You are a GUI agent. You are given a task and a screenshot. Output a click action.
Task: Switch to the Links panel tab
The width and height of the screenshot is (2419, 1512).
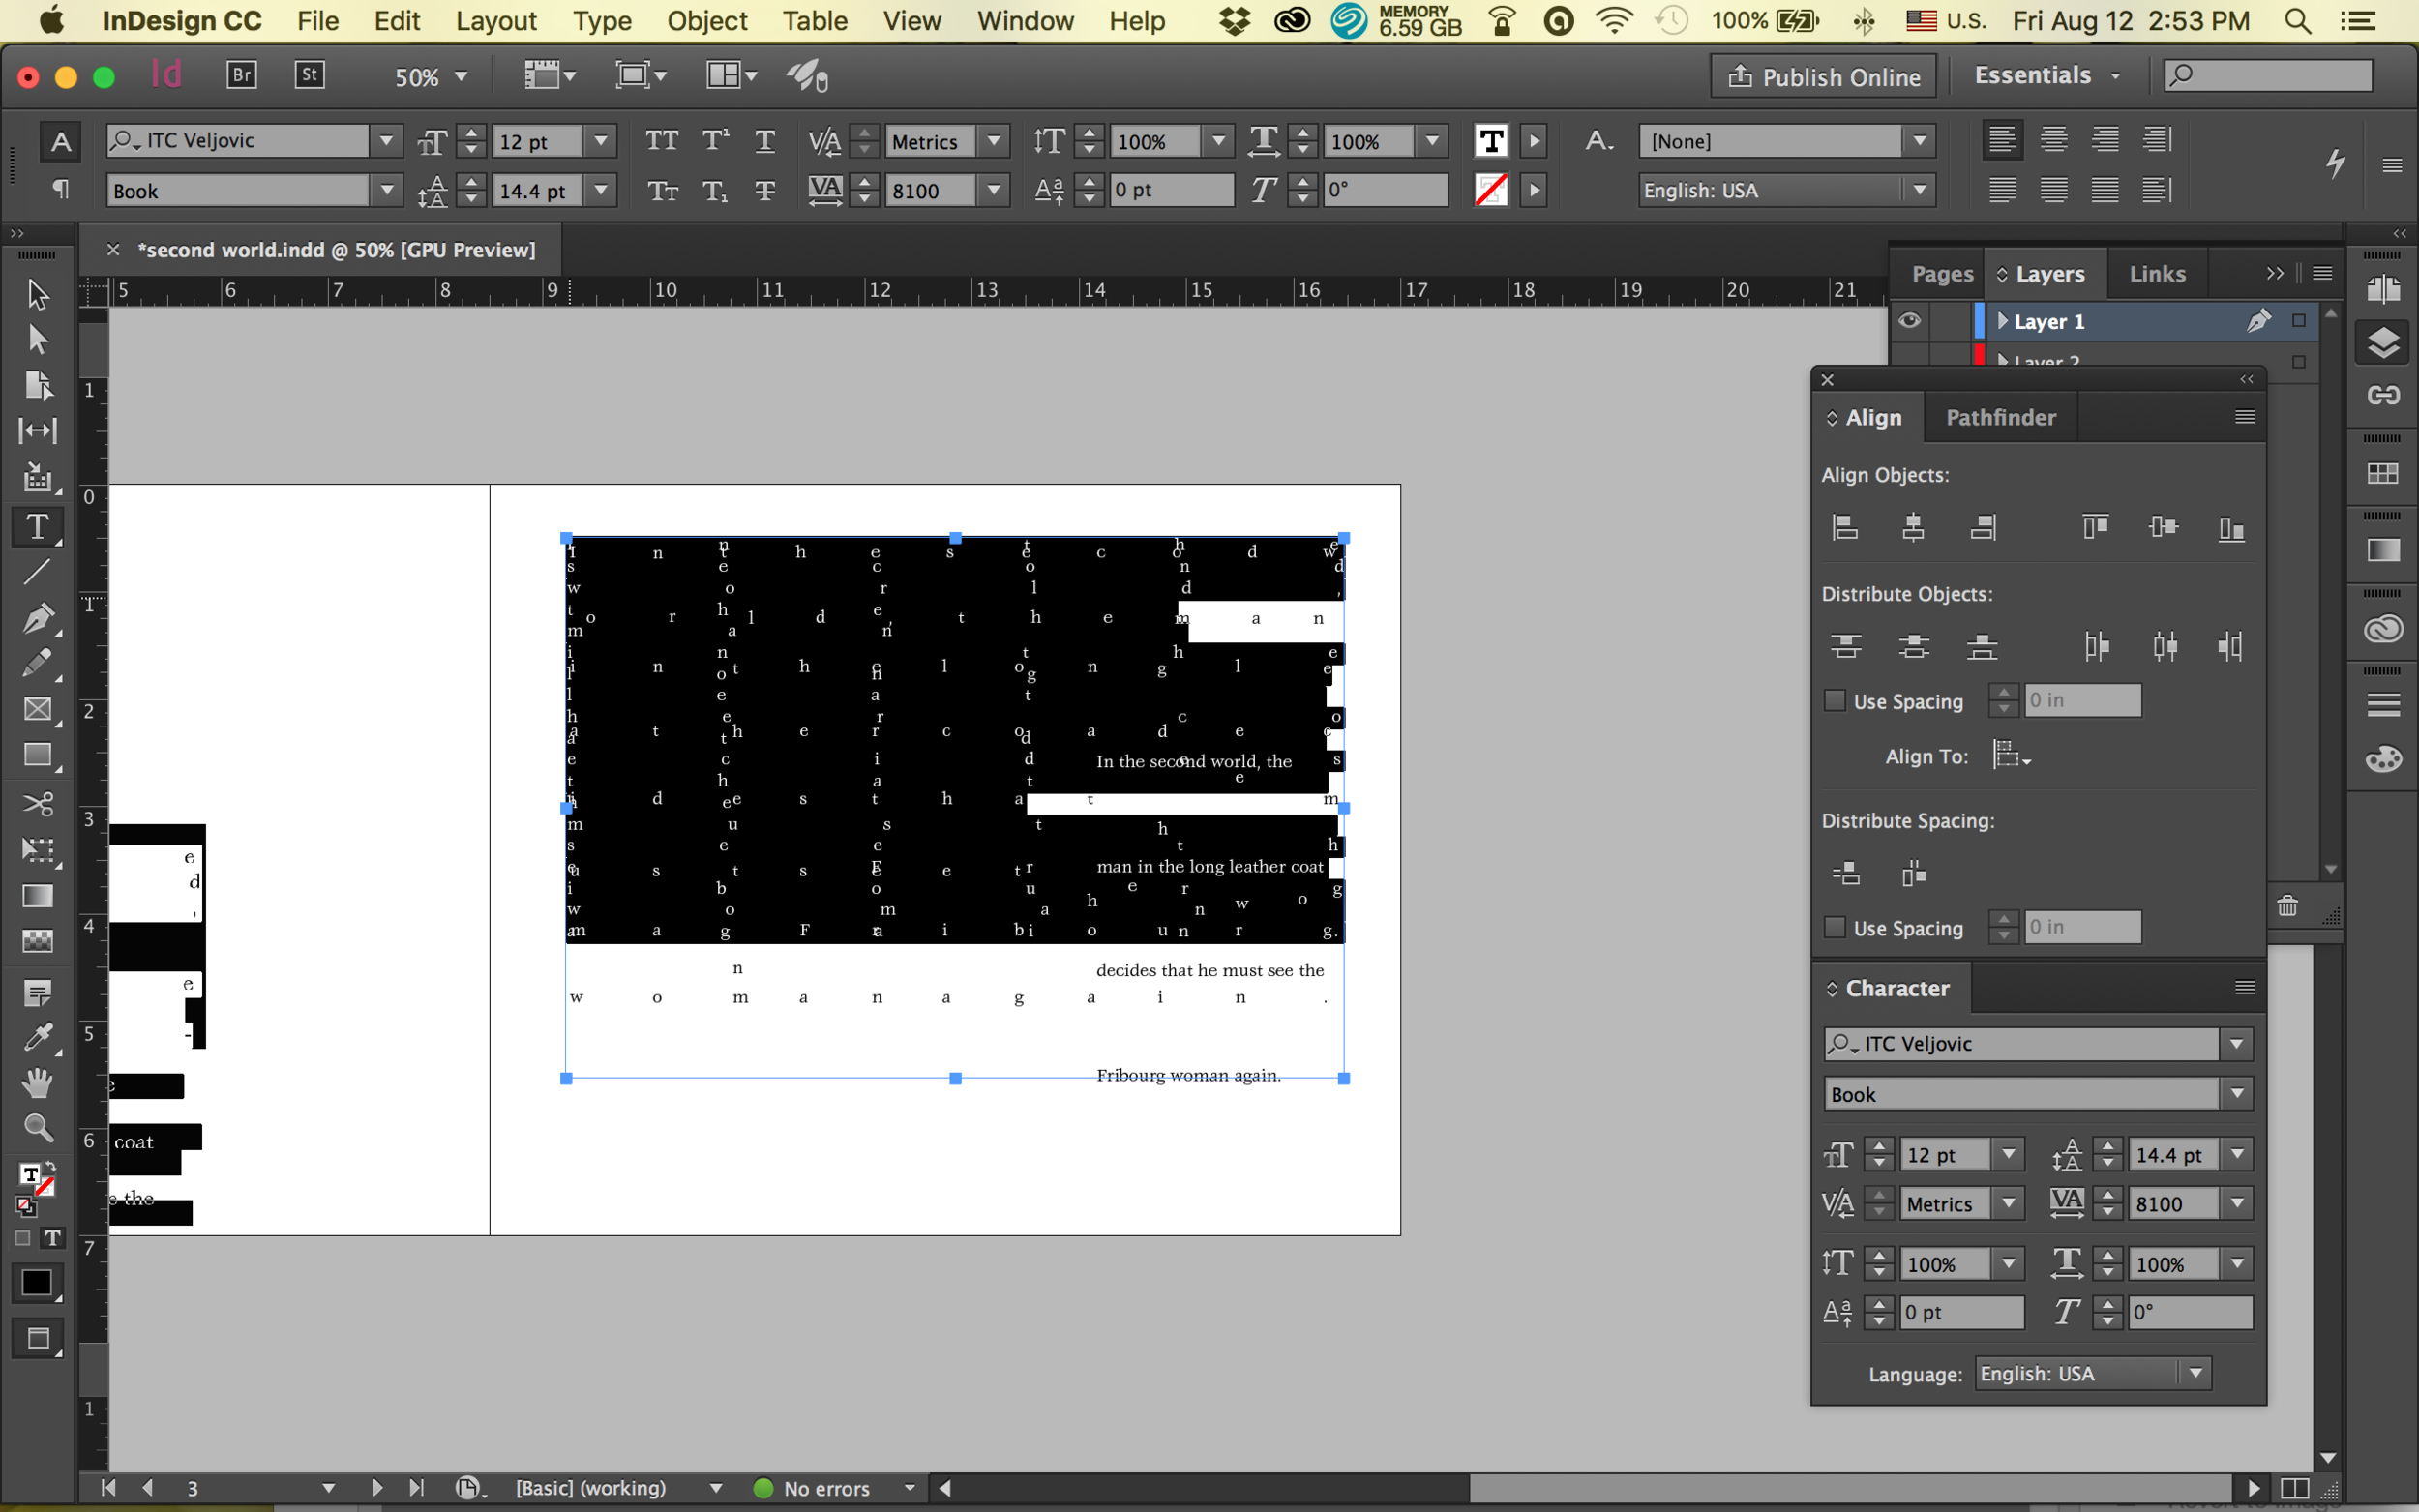tap(2157, 273)
